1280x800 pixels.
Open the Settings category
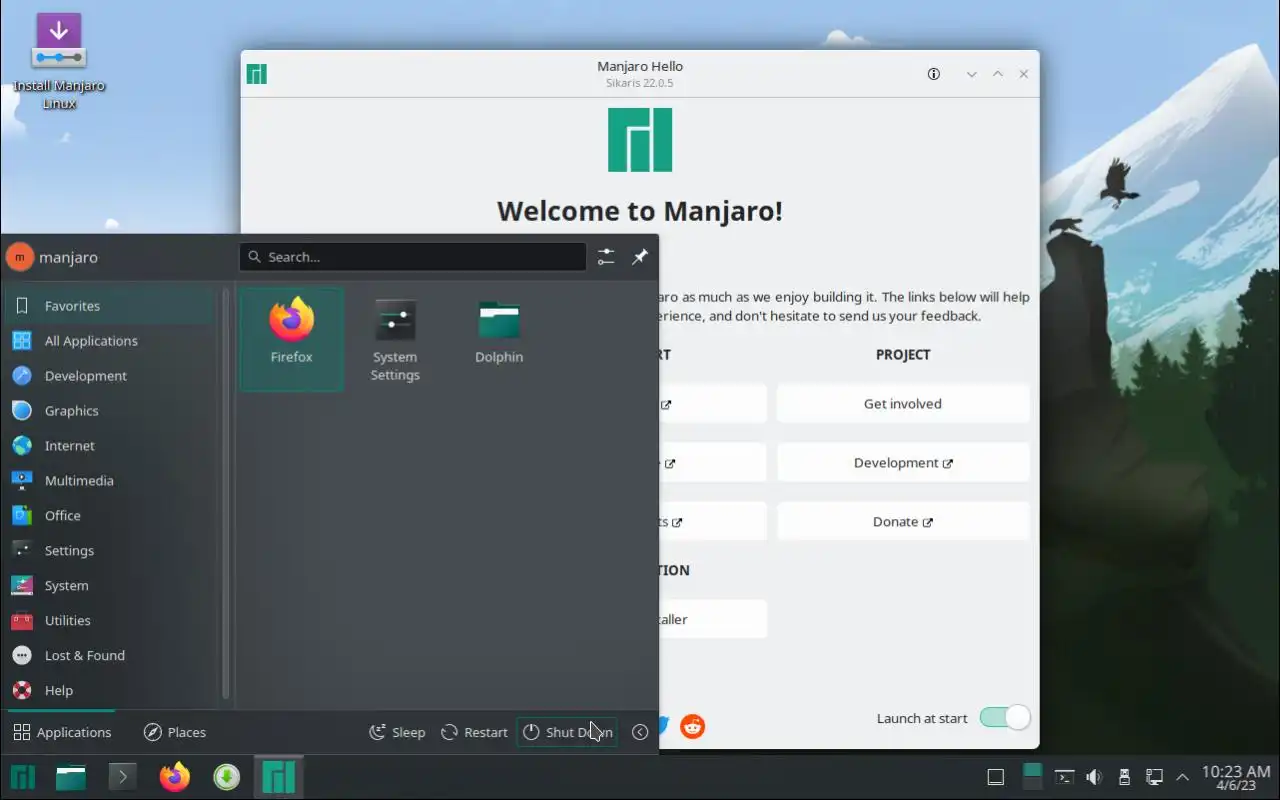tap(108, 551)
